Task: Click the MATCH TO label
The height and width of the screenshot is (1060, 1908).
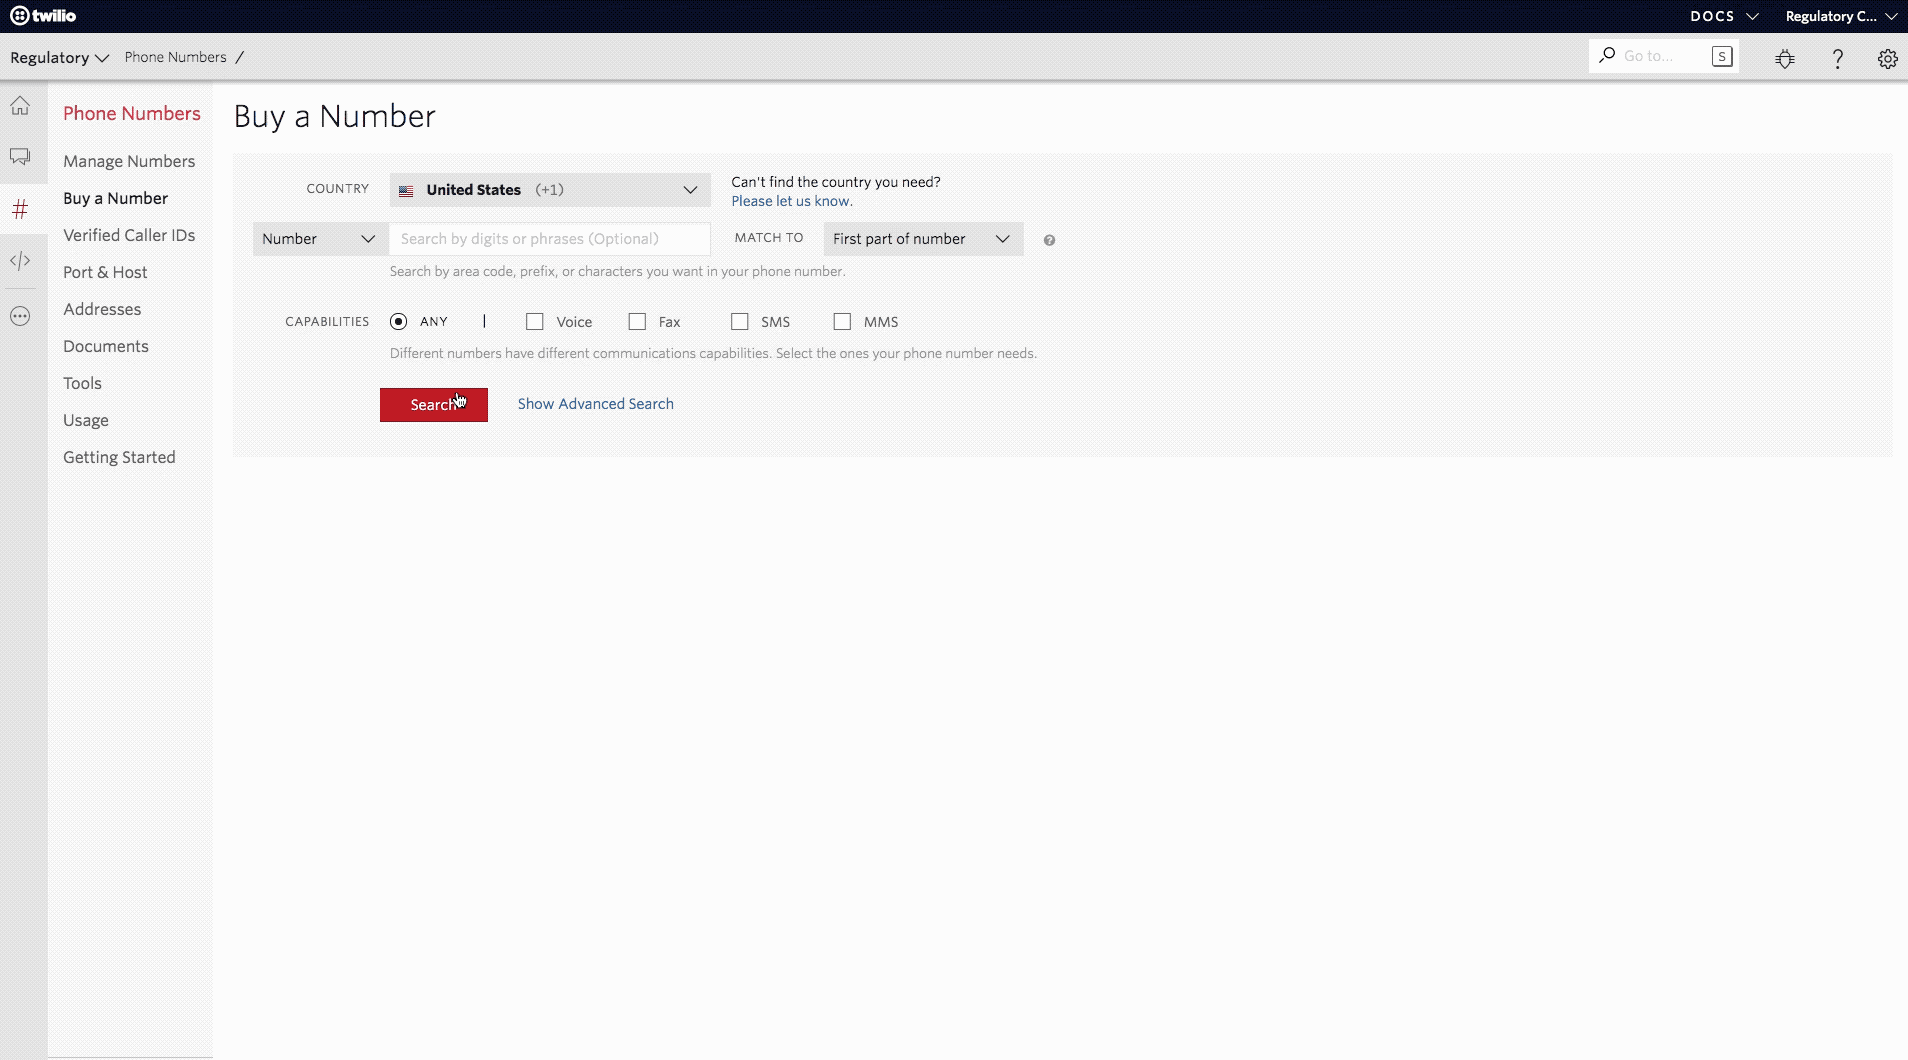Action: [769, 238]
